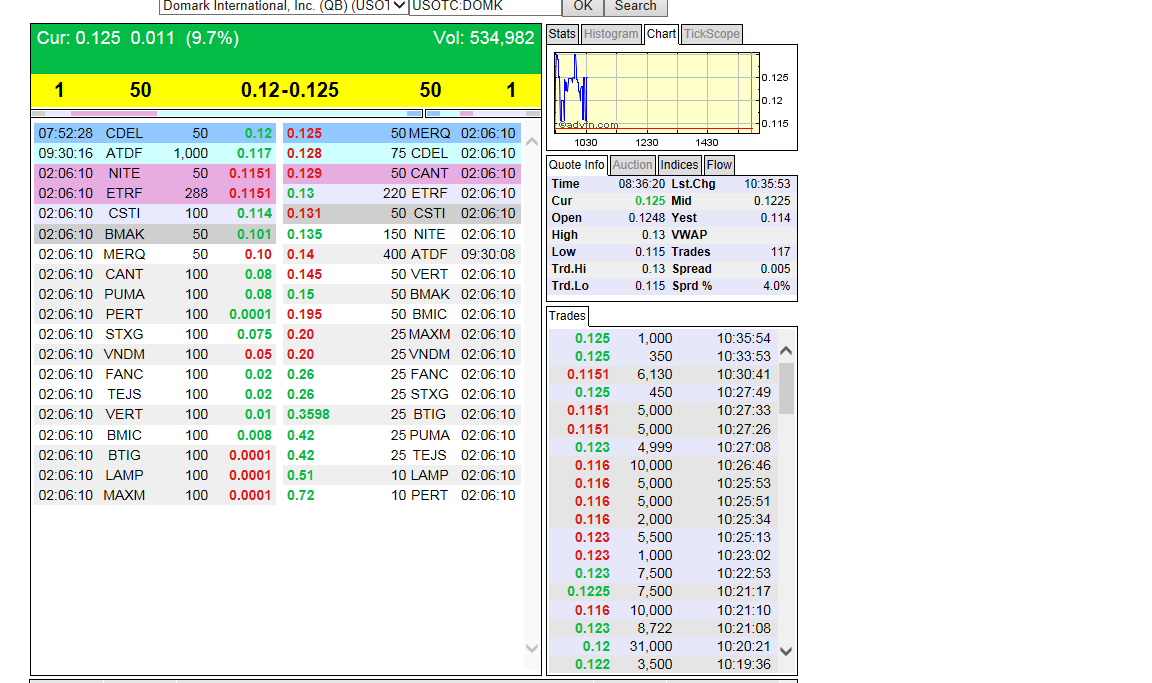The width and height of the screenshot is (1152, 683).
Task: Click the scroll-up arrow in Trades panel
Action: pyautogui.click(x=785, y=351)
